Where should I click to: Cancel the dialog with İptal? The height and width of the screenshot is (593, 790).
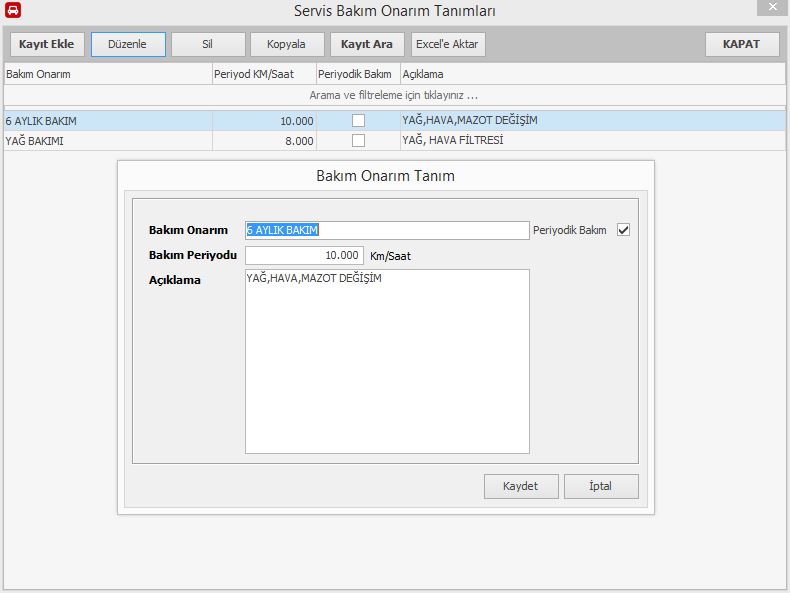(601, 486)
